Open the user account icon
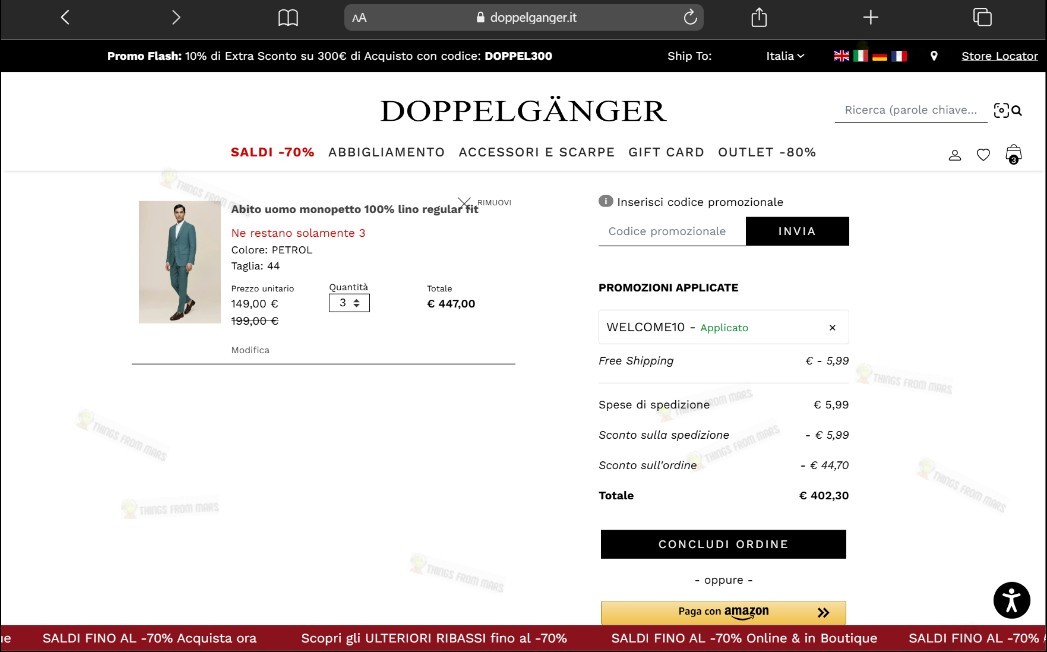1047x652 pixels. coord(955,155)
